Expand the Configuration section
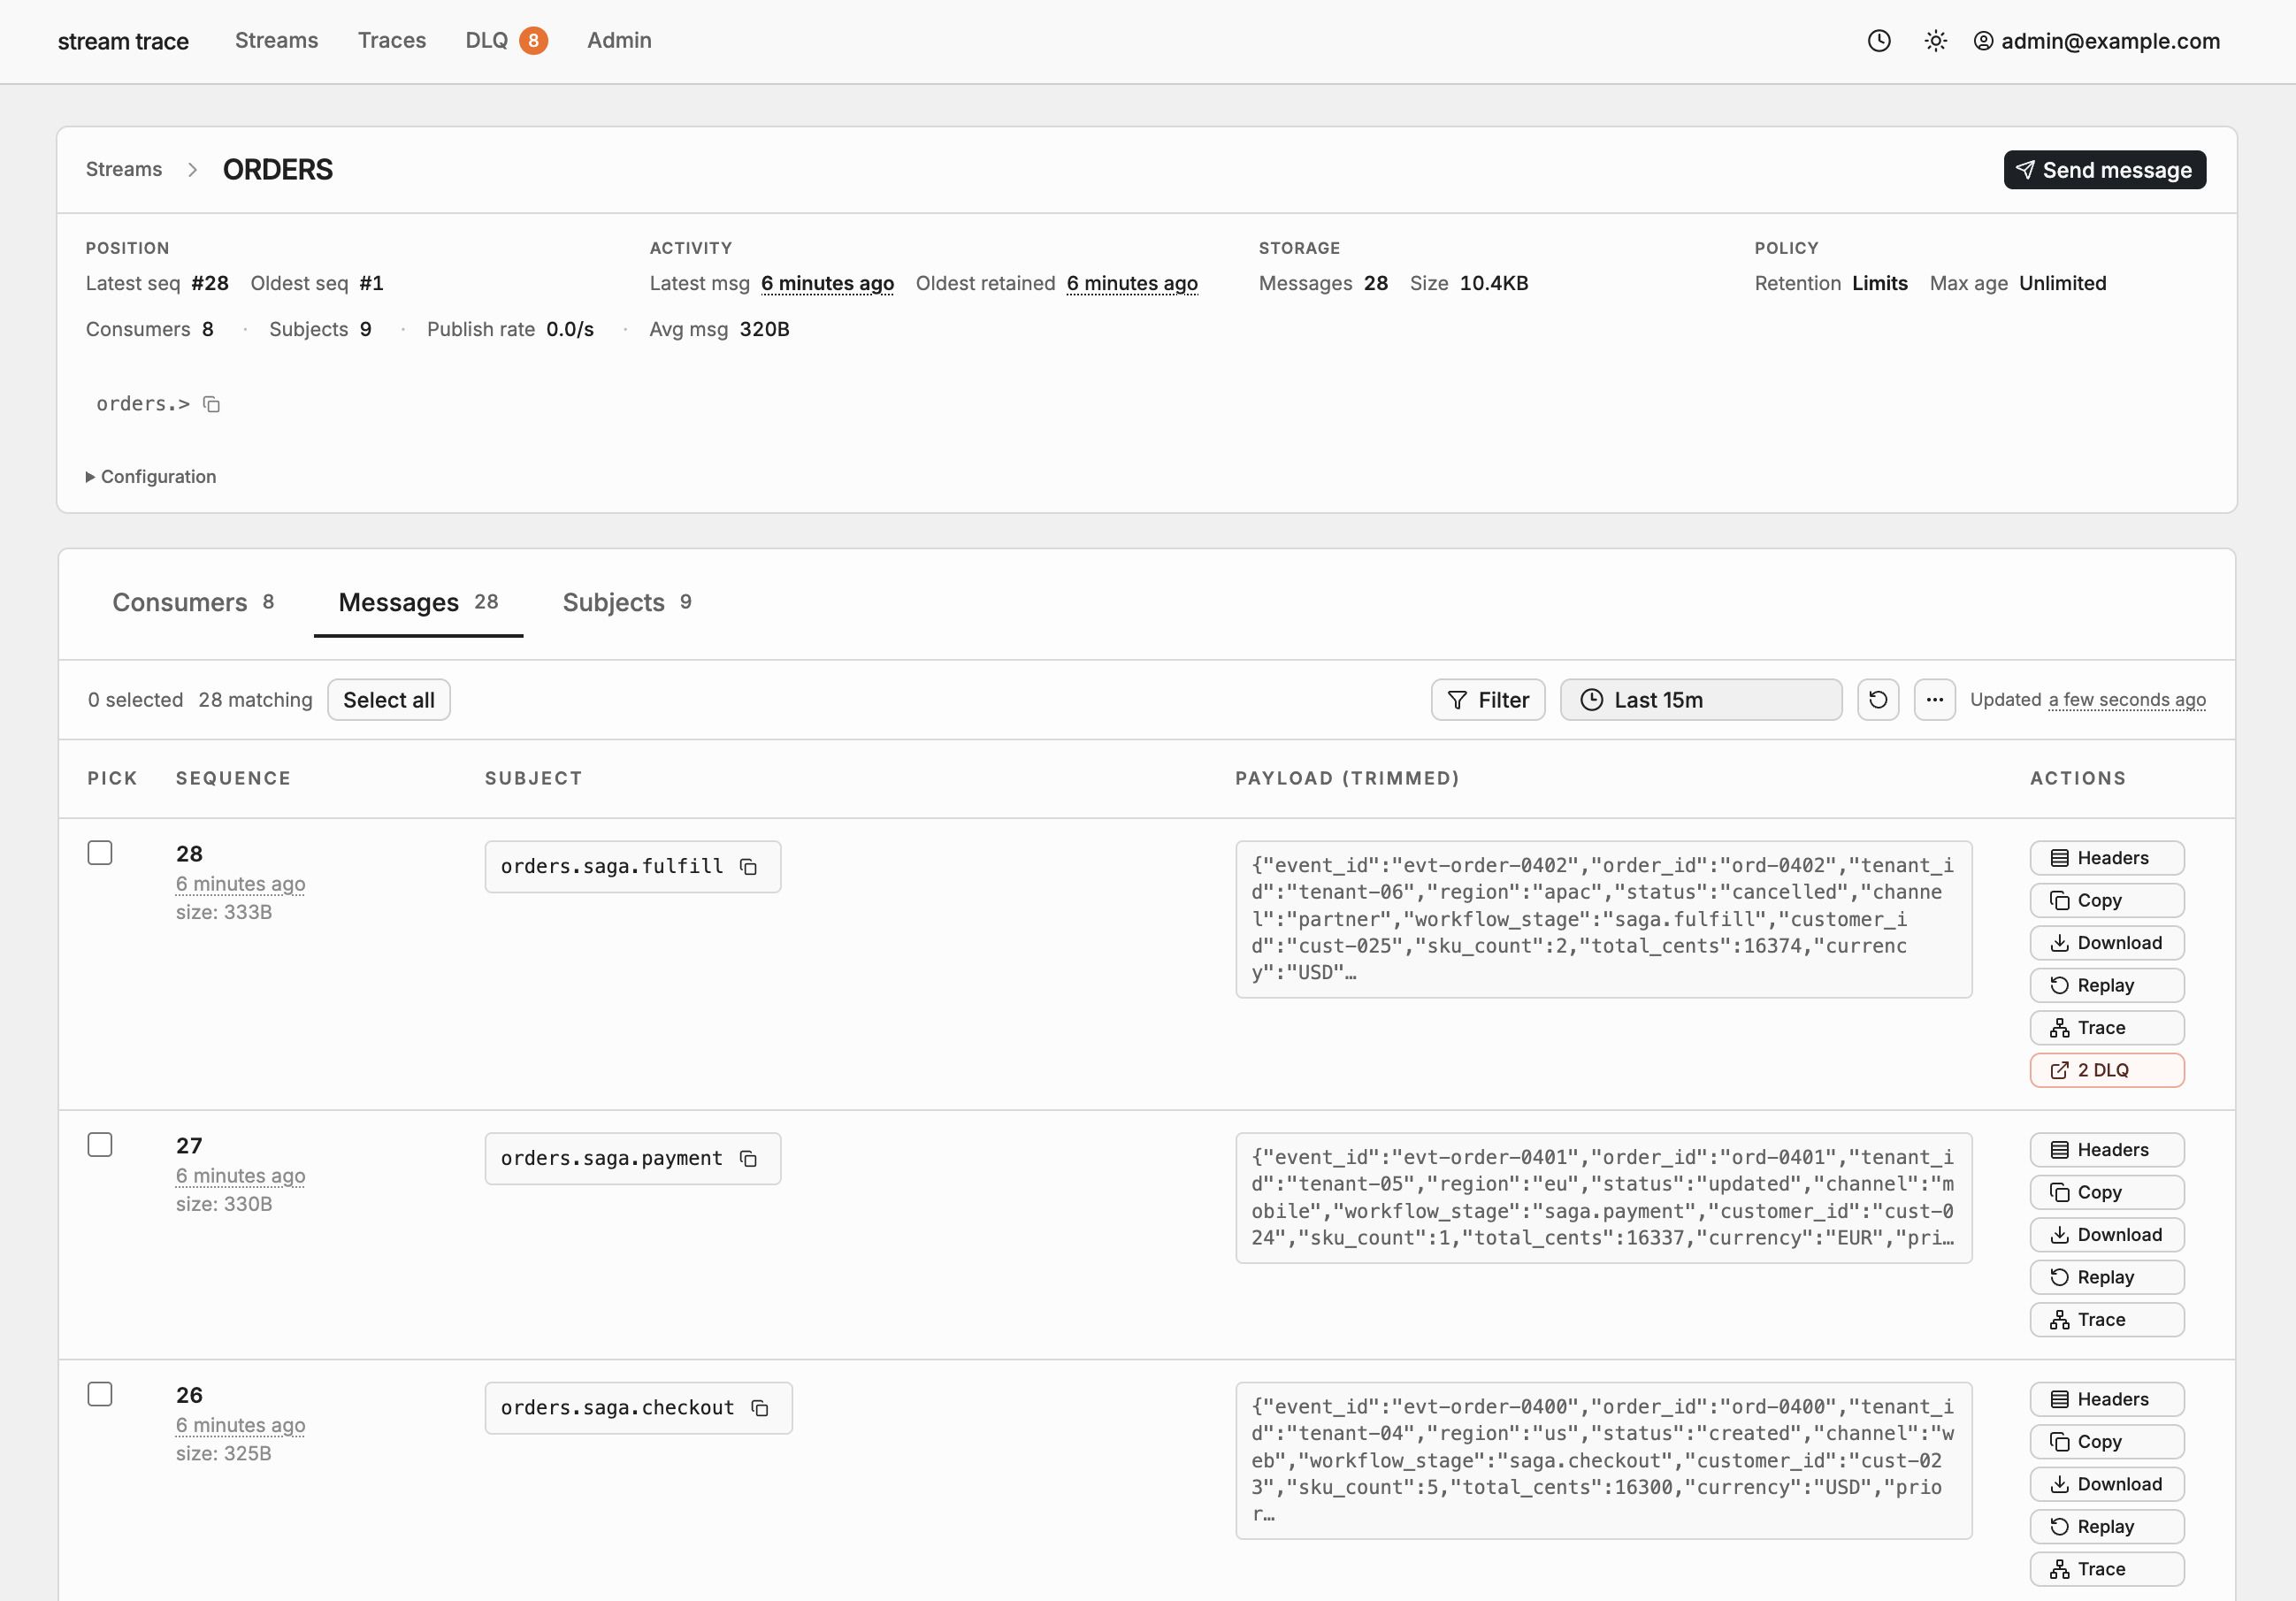 (x=151, y=477)
